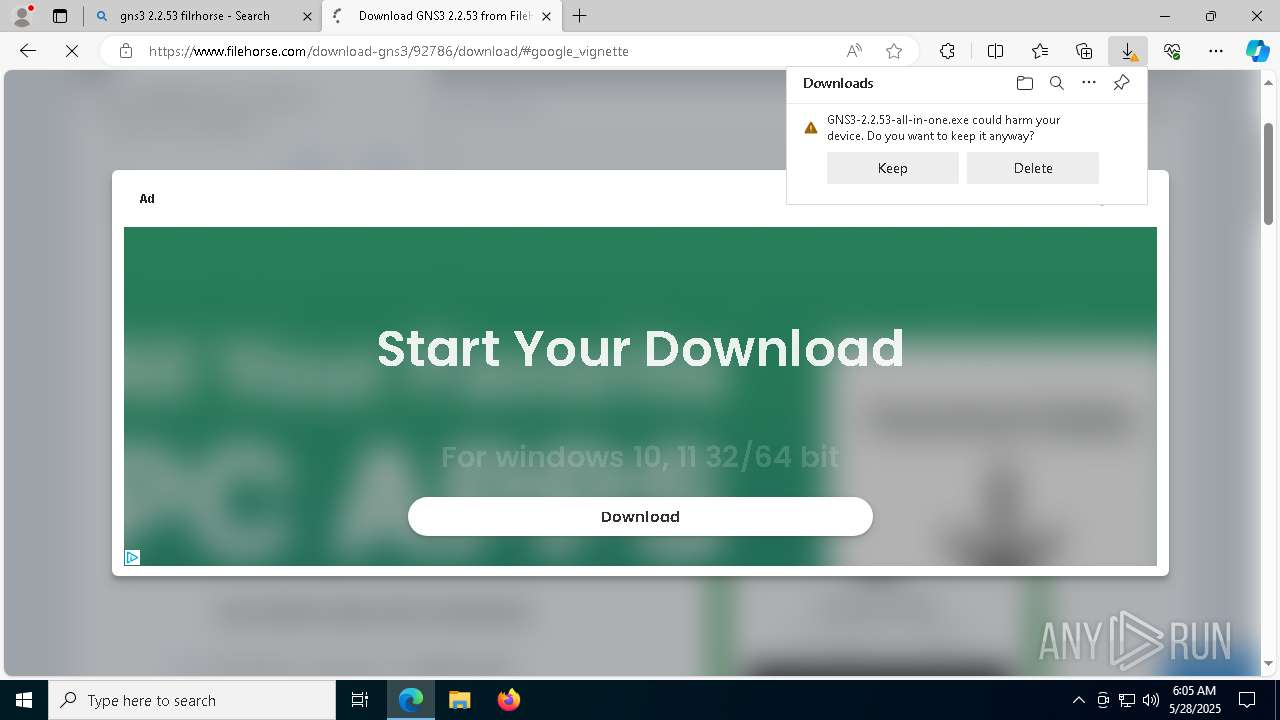Add this page to favorites star
Viewport: 1280px width, 720px height.
click(894, 51)
